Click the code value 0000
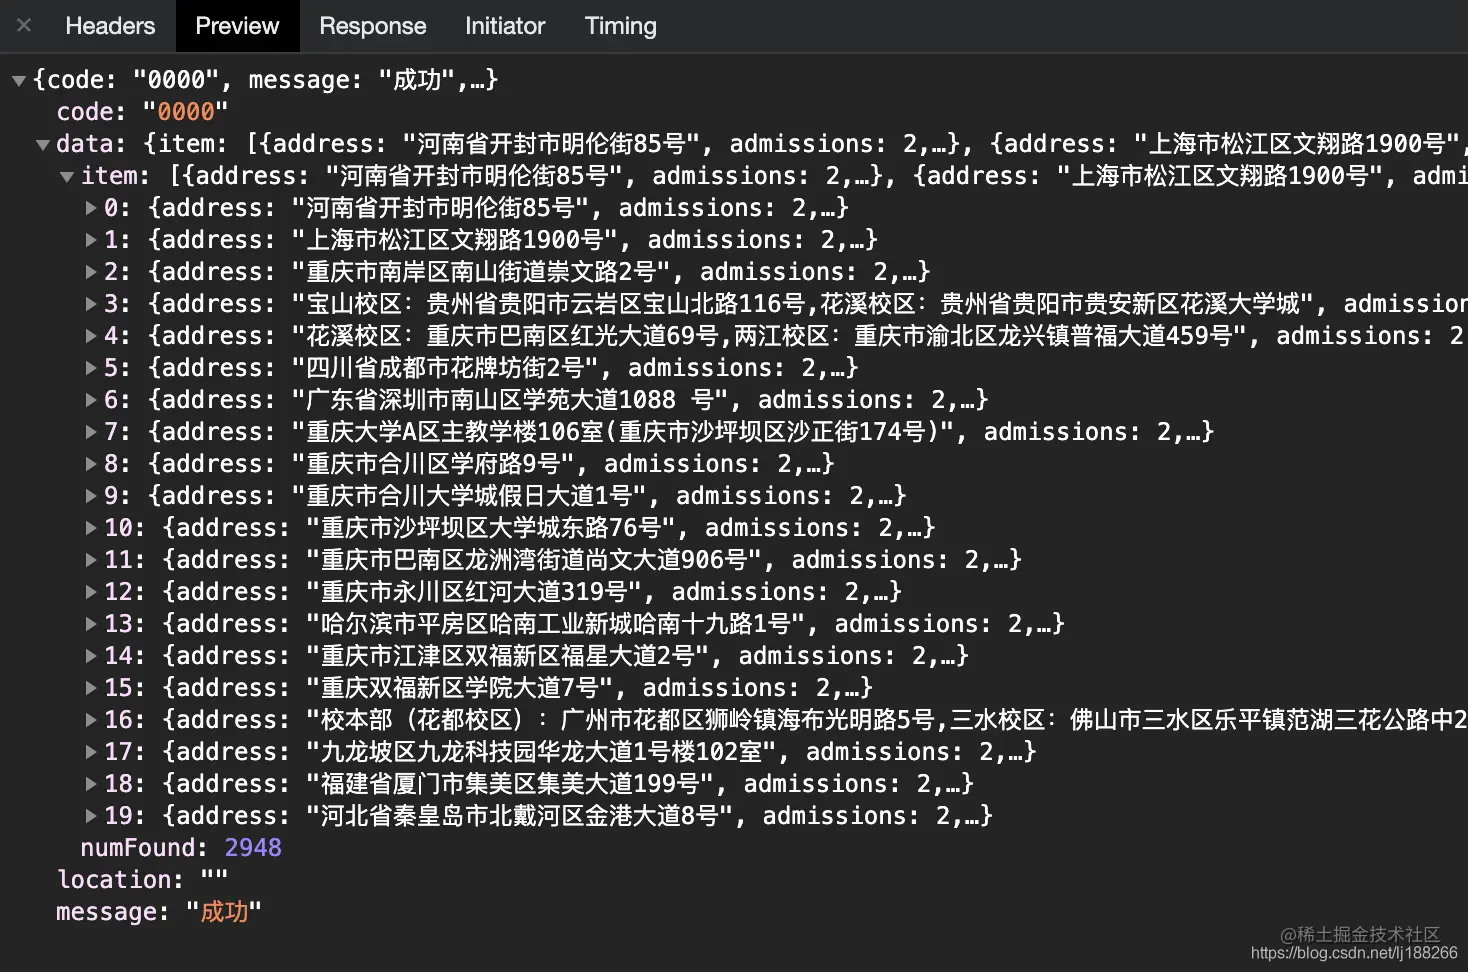Viewport: 1468px width, 972px height. point(183,111)
